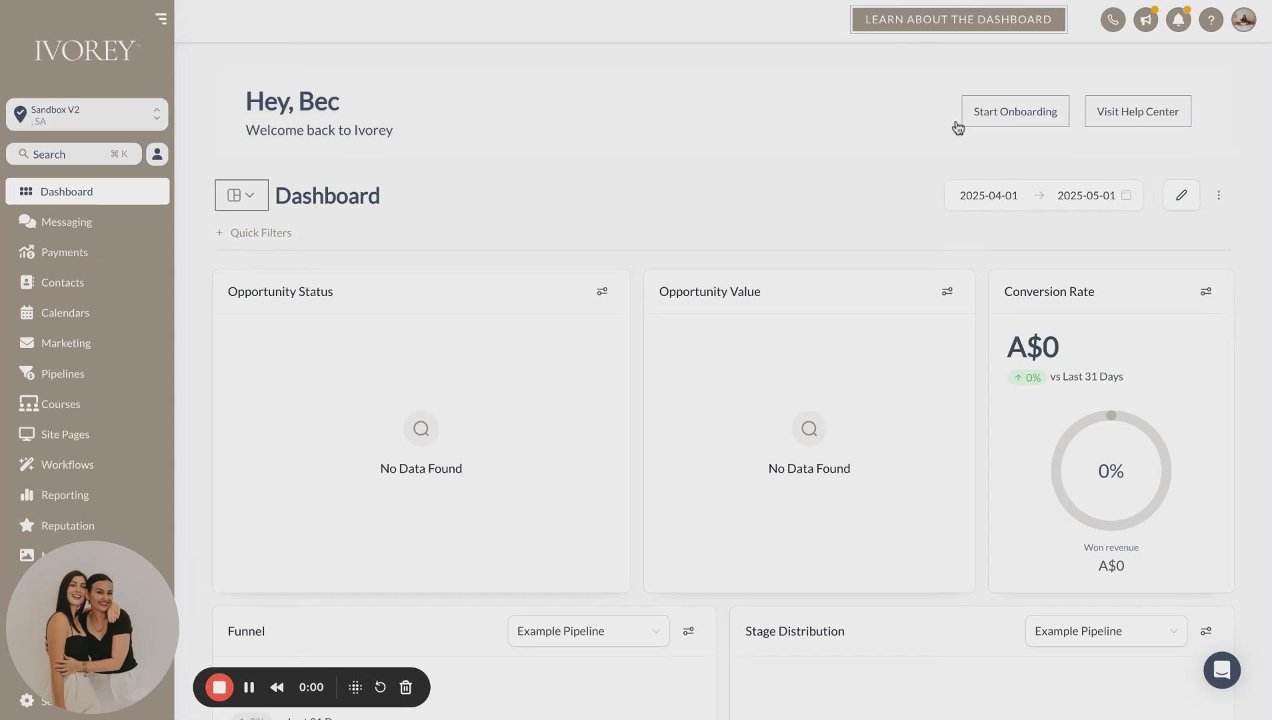Click Visit Help Center button
This screenshot has height=720, width=1272.
point(1137,111)
